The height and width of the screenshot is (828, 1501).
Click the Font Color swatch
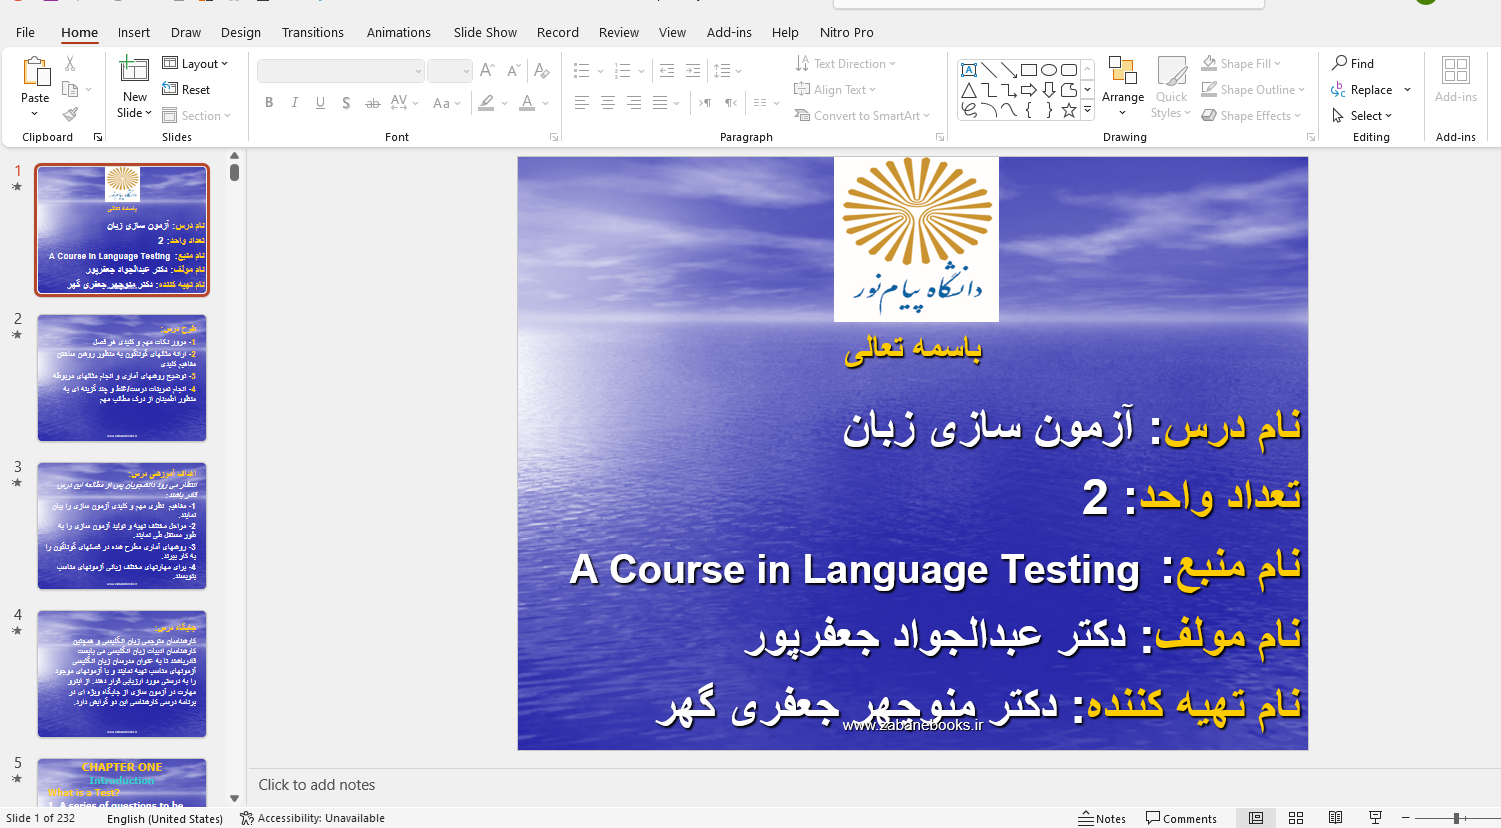[x=527, y=103]
